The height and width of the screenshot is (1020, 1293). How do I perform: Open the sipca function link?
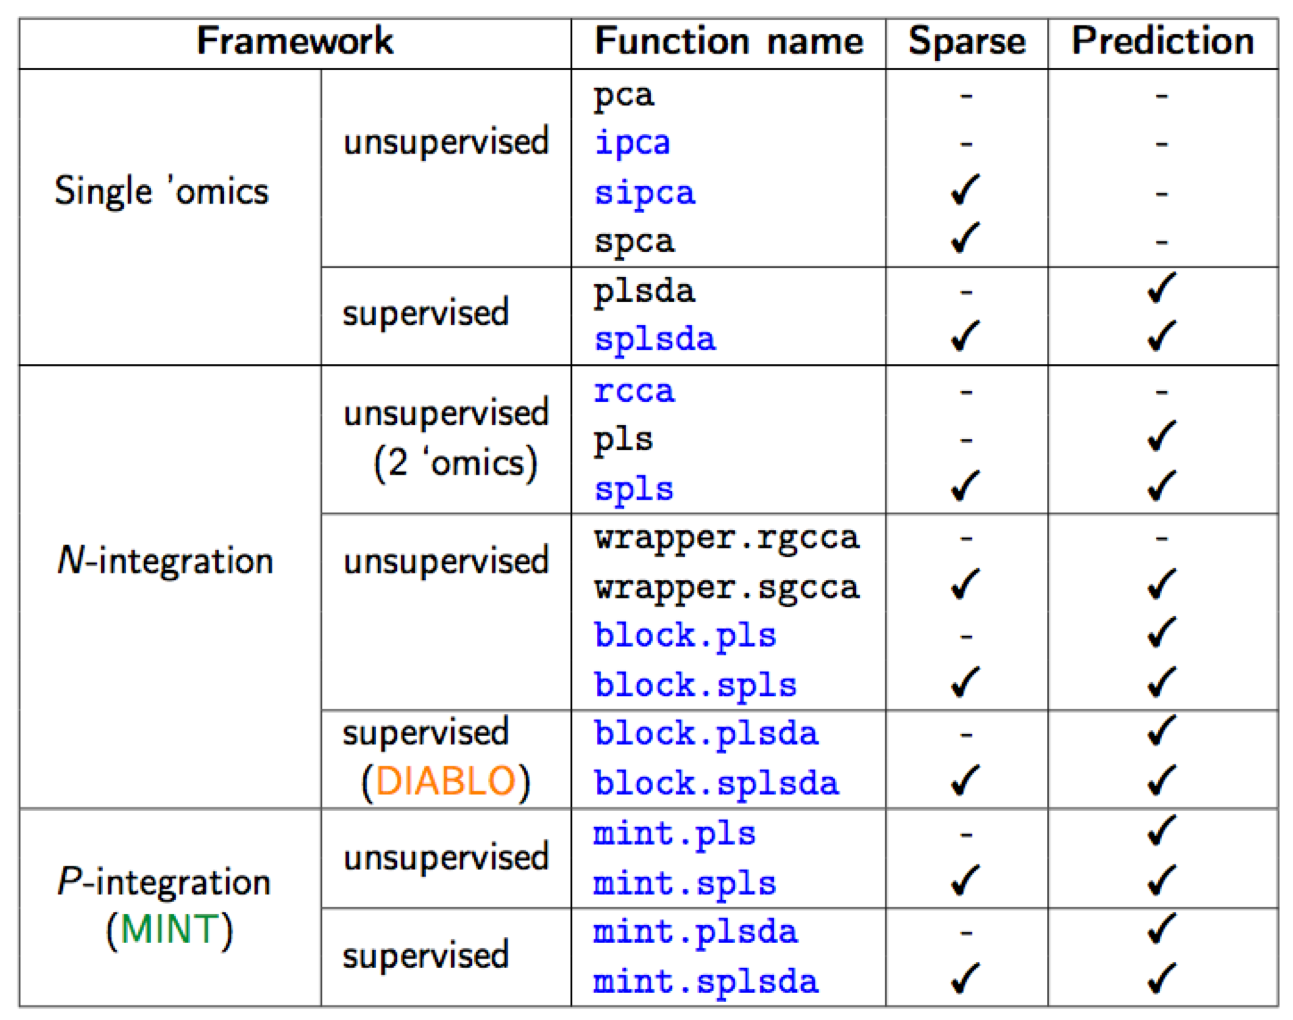[644, 193]
